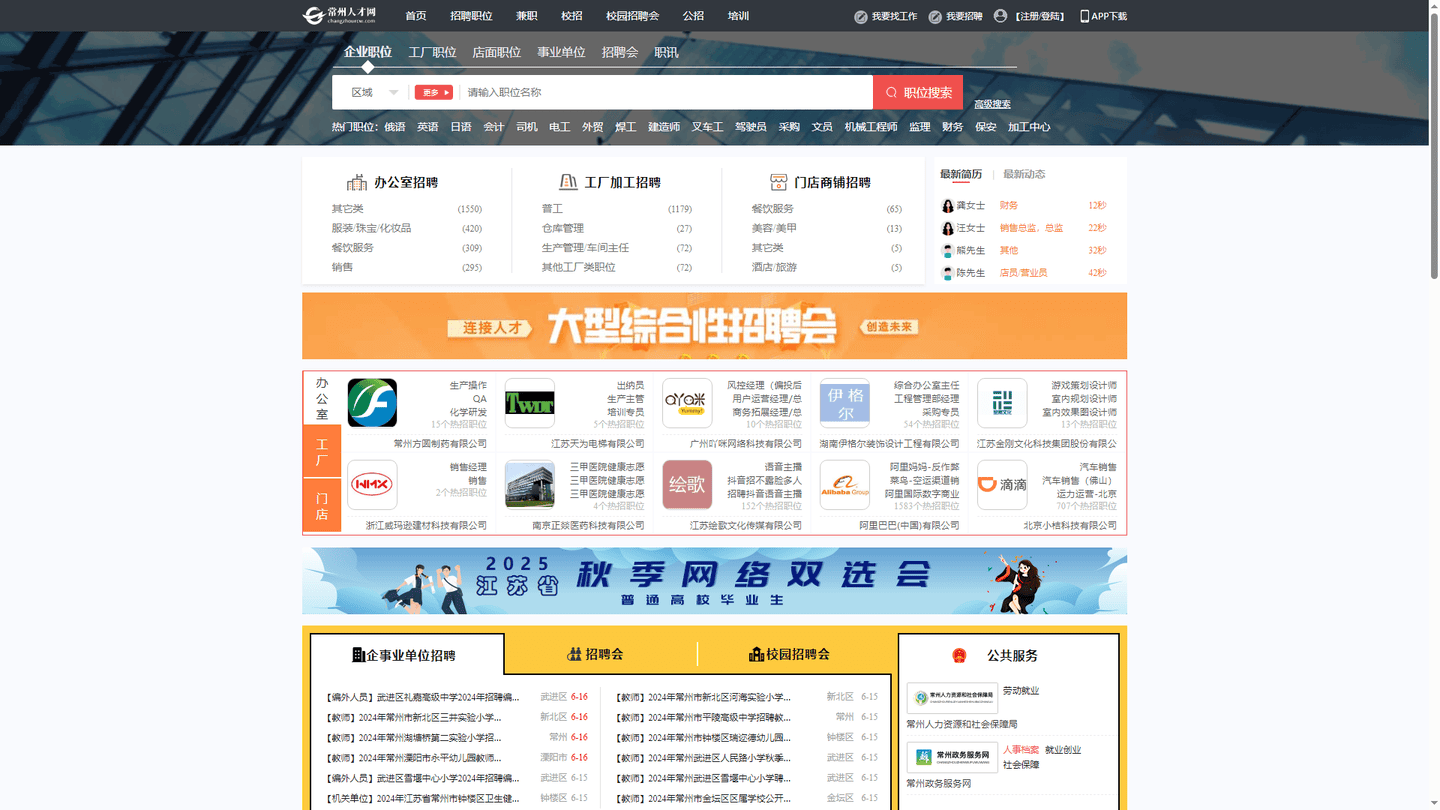Screen dimensions: 1440x810
Task: Click 陈先生 resume avatar
Action: click(x=947, y=273)
